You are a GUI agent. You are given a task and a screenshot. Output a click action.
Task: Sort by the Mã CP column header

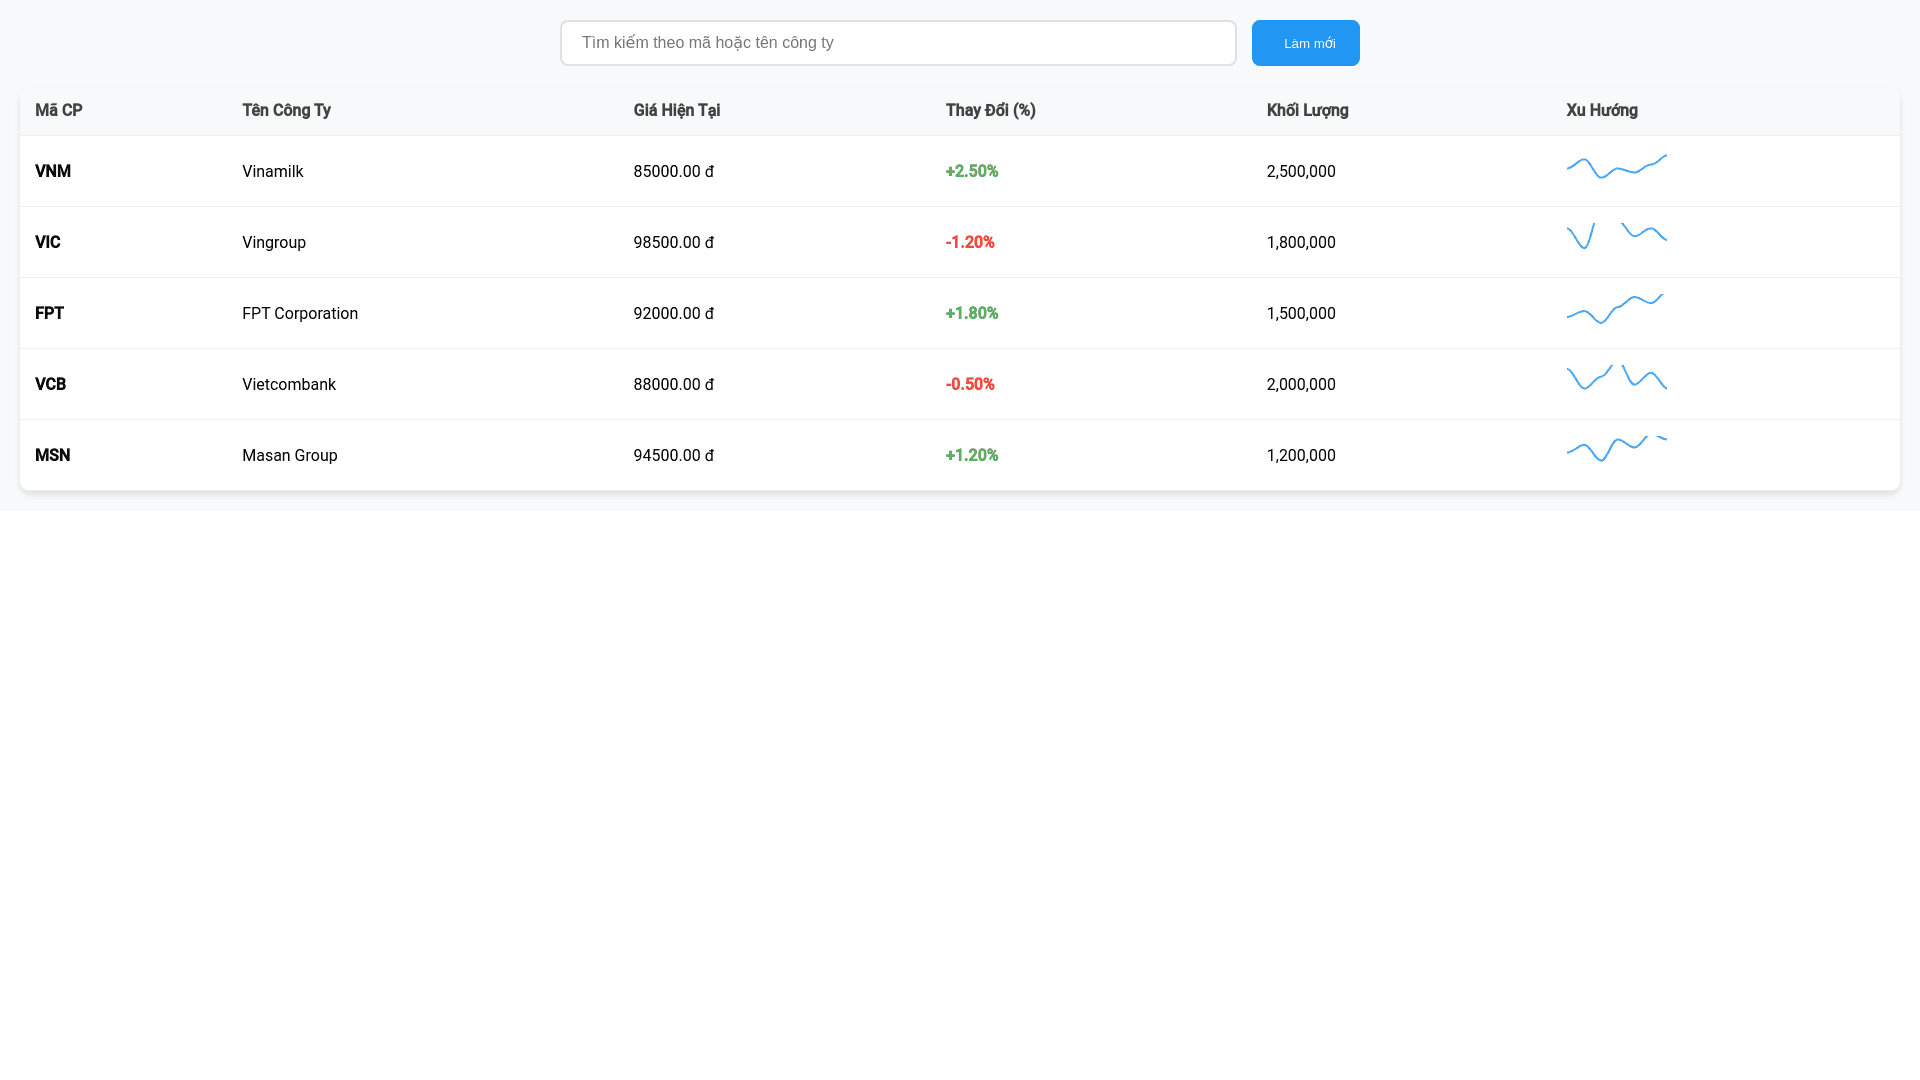pyautogui.click(x=59, y=110)
